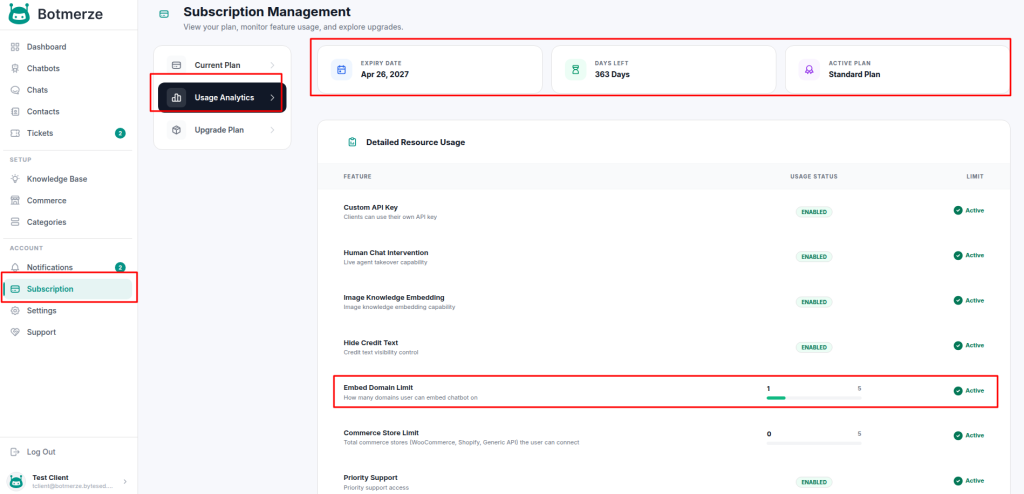Click the Support heart icon
Image resolution: width=1024 pixels, height=494 pixels.
[x=15, y=332]
